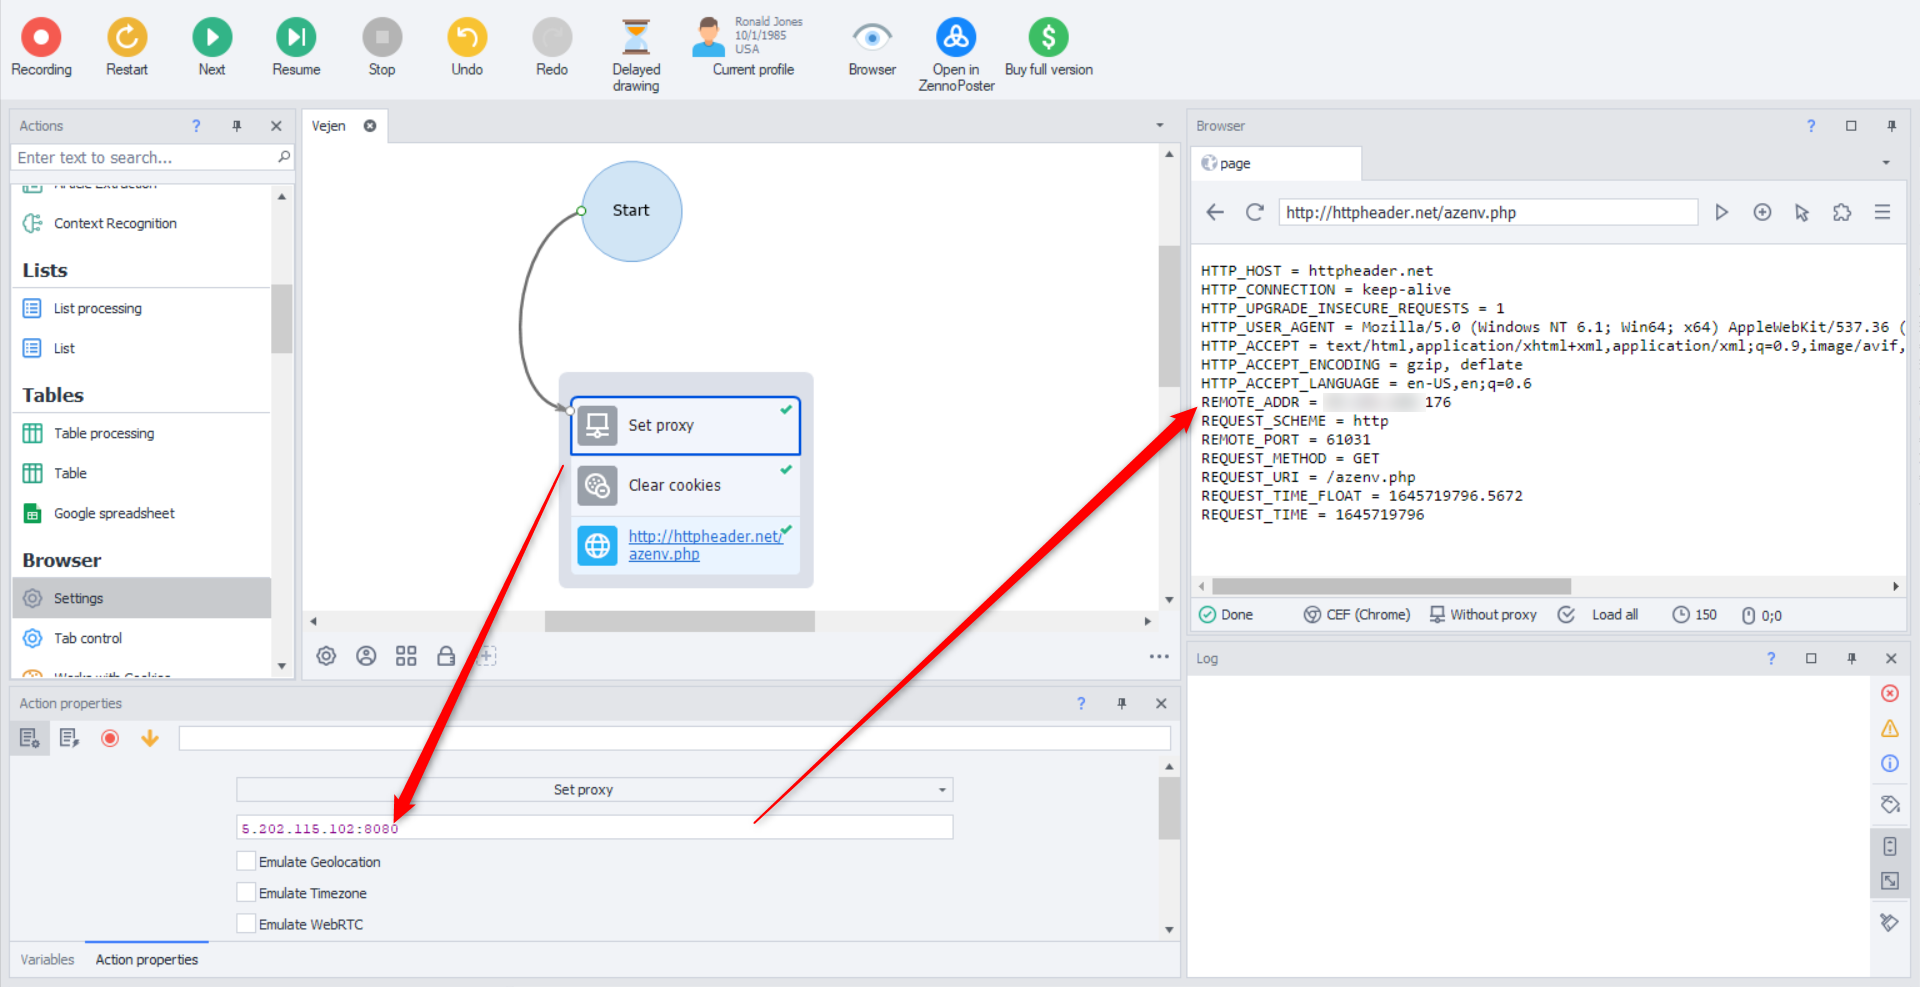This screenshot has width=1920, height=987.
Task: Run the Next step
Action: pos(212,47)
